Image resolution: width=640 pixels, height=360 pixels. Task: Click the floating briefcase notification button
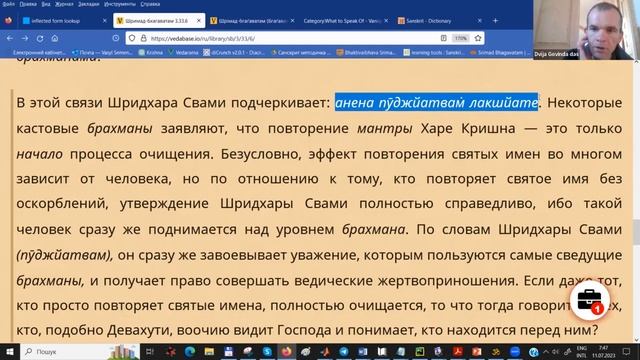coord(589,301)
